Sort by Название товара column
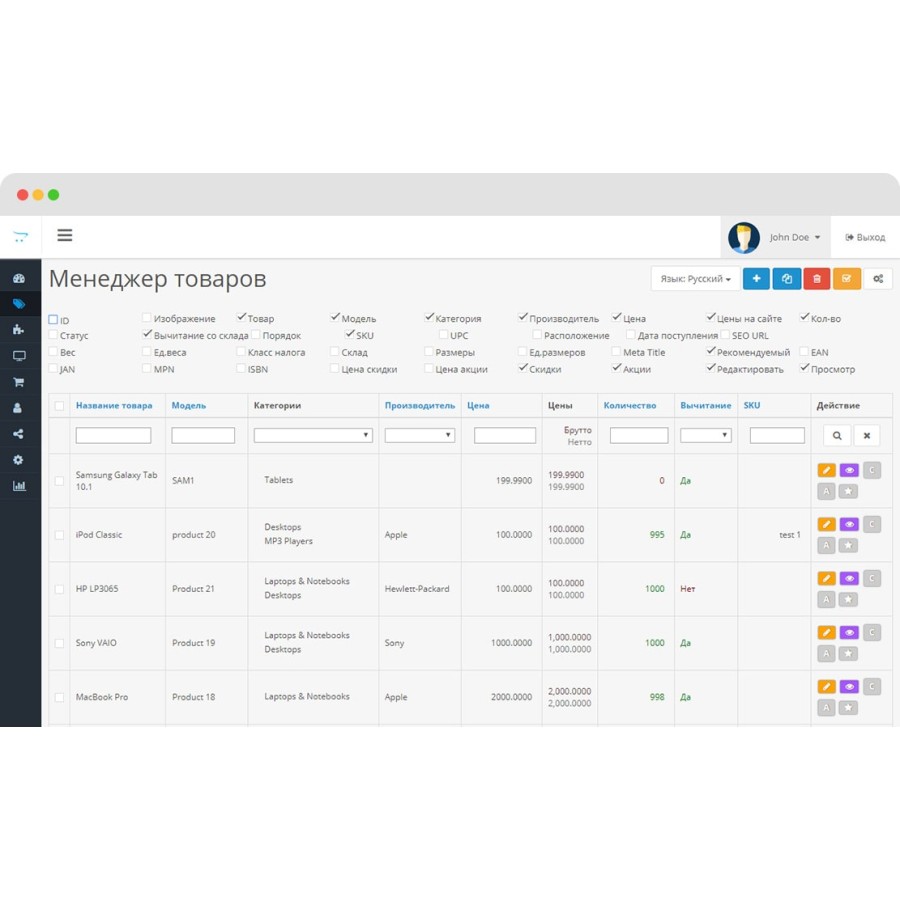 (114, 405)
